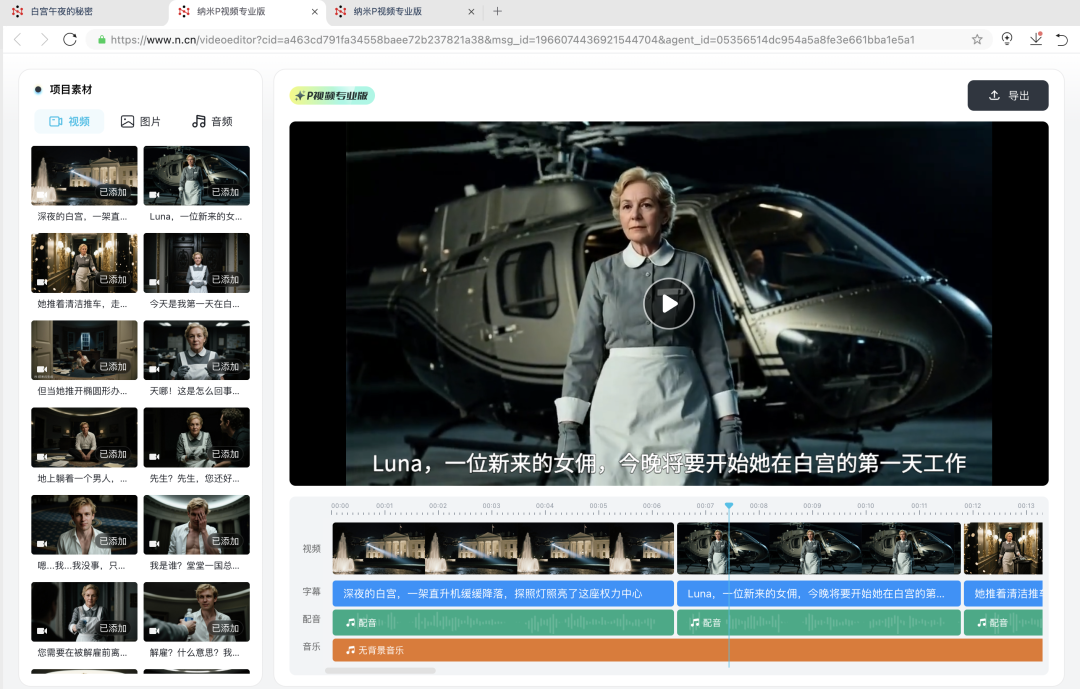
Task: Click the timeline horizontal scrollbar
Action: pyautogui.click(x=380, y=670)
